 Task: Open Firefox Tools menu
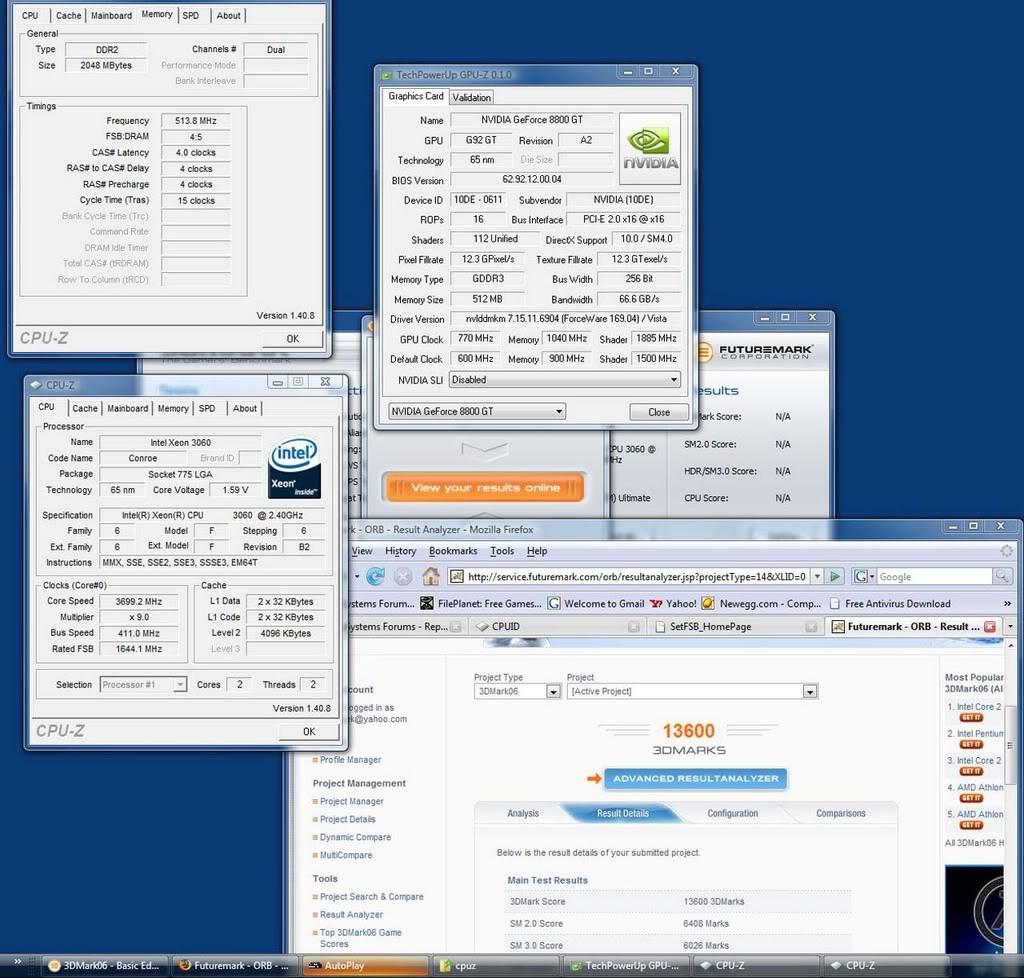pos(502,551)
